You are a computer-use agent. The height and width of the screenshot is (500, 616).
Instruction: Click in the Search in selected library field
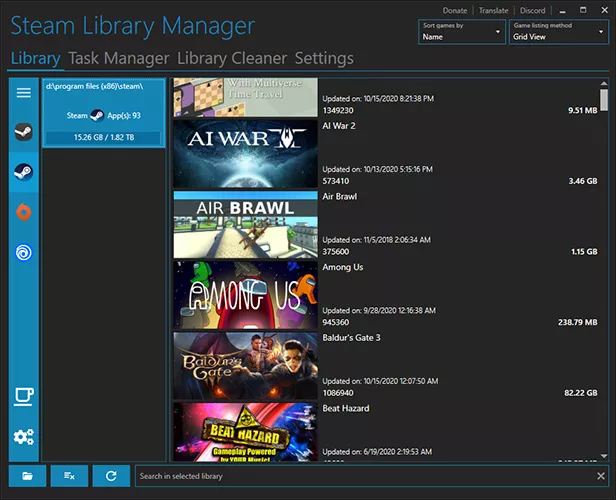coord(365,476)
